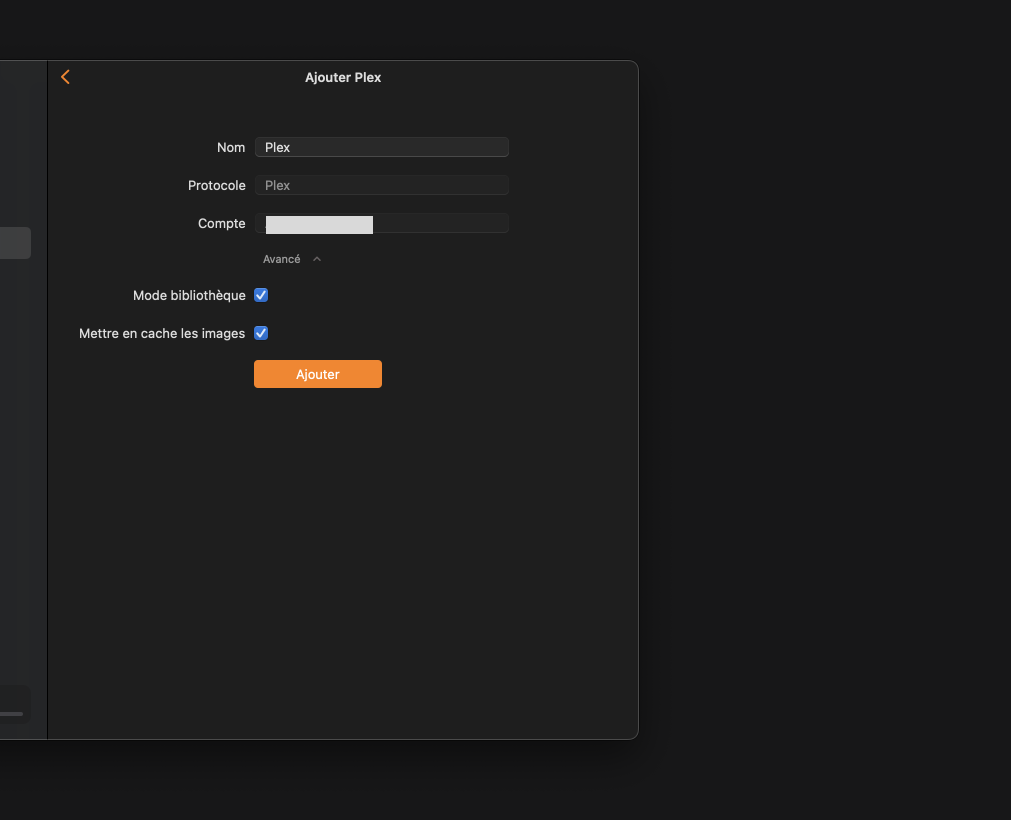Click the Mode bibliothèque label

[189, 295]
